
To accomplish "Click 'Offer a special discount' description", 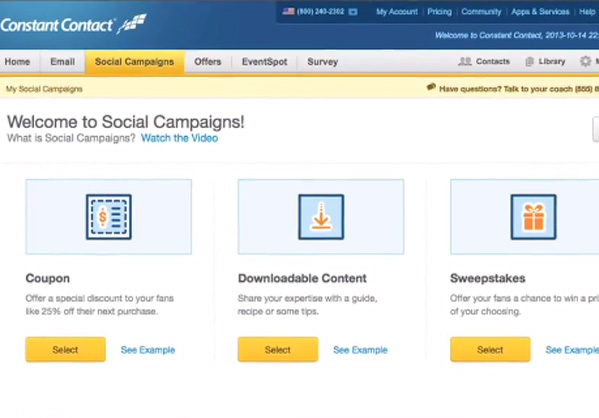I will pos(100,305).
